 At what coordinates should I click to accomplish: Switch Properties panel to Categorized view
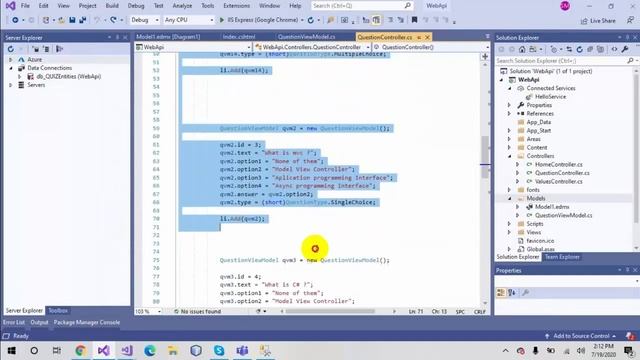point(501,292)
